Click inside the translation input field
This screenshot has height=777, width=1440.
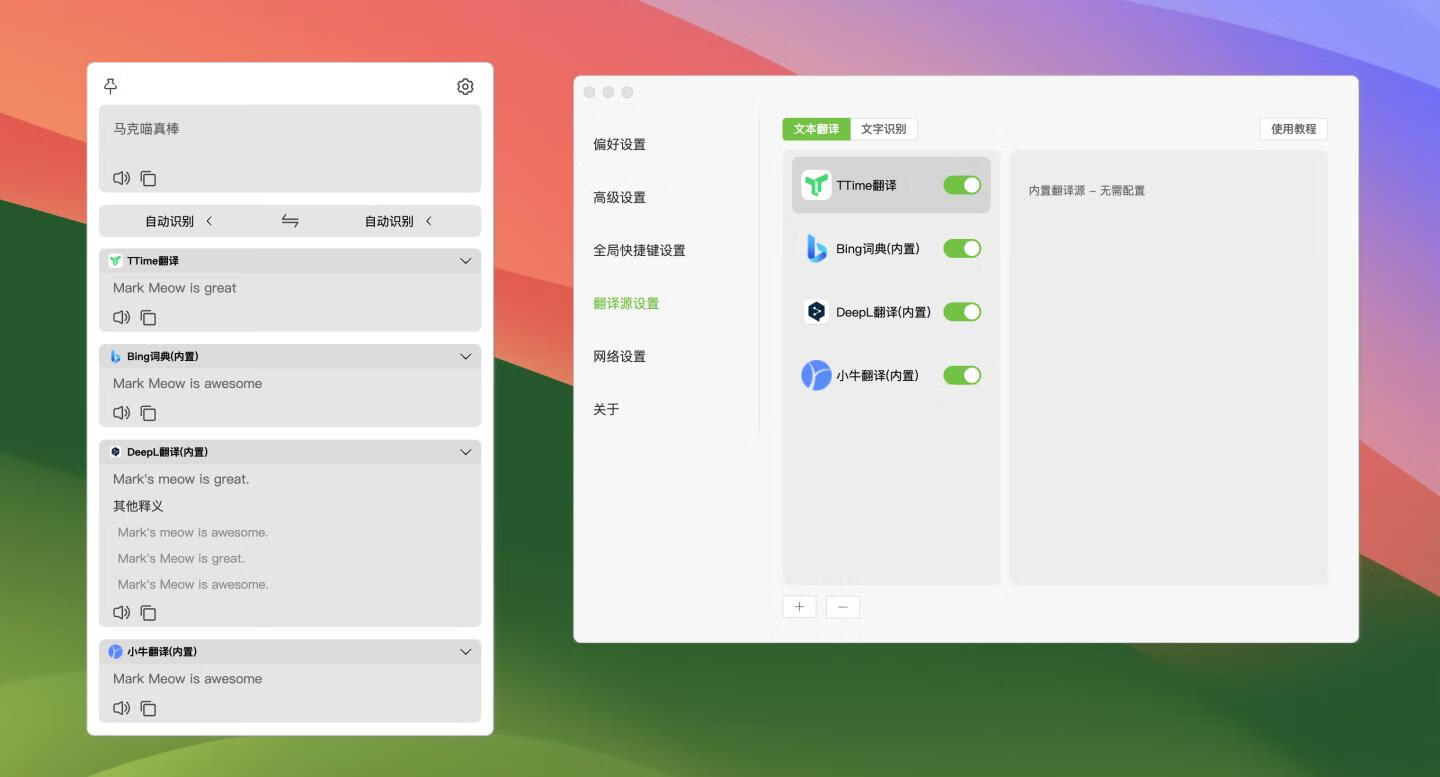click(x=290, y=140)
